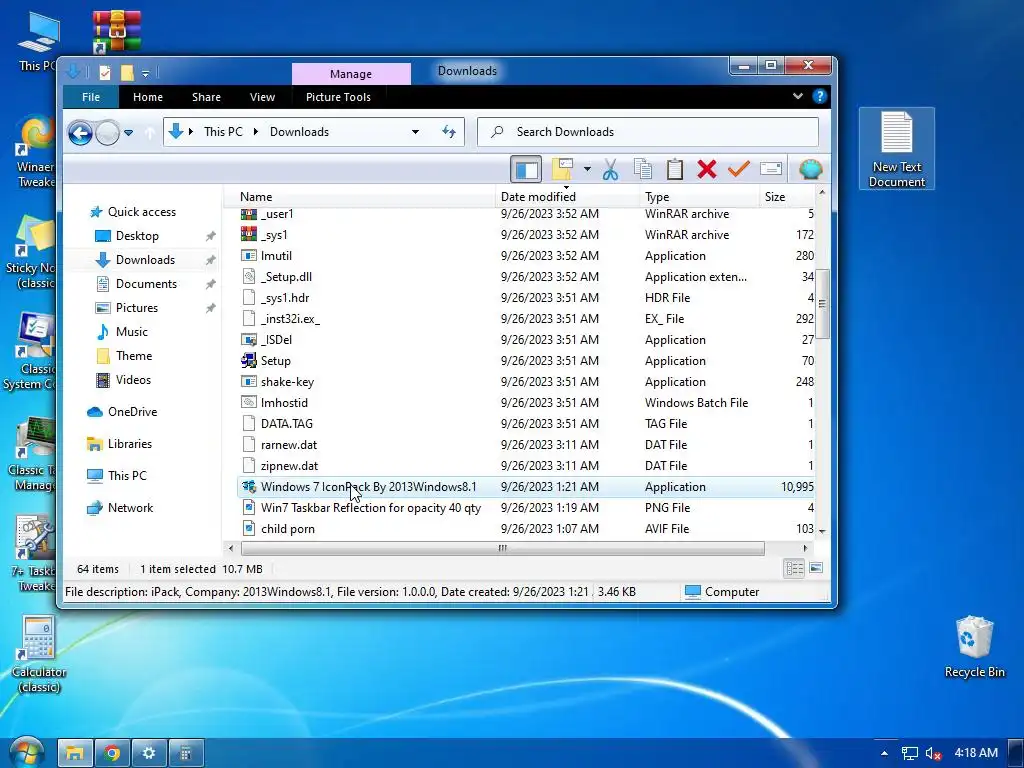Open Customize Quick Access Toolbar dropdown

click(x=146, y=73)
